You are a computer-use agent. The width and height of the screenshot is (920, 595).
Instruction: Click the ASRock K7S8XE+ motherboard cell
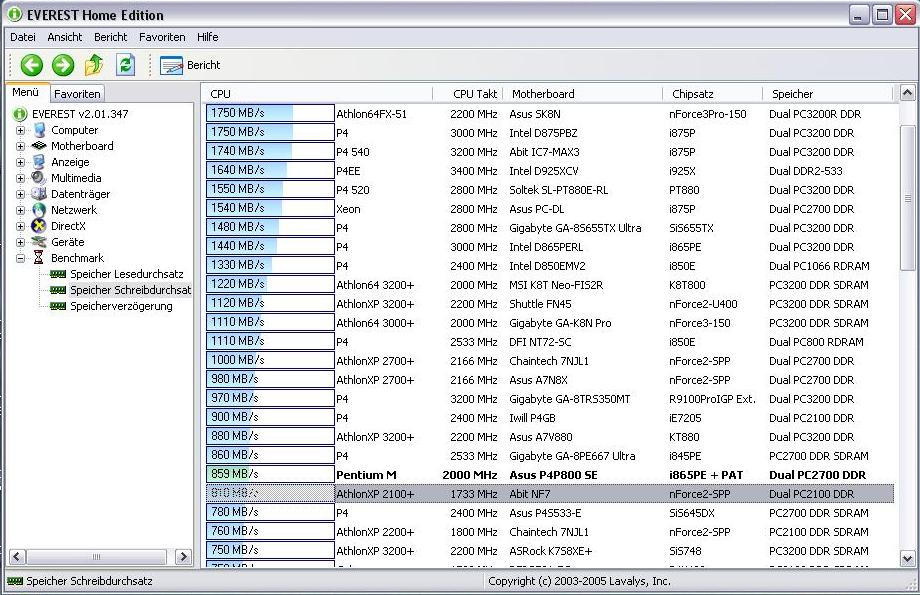pos(551,551)
